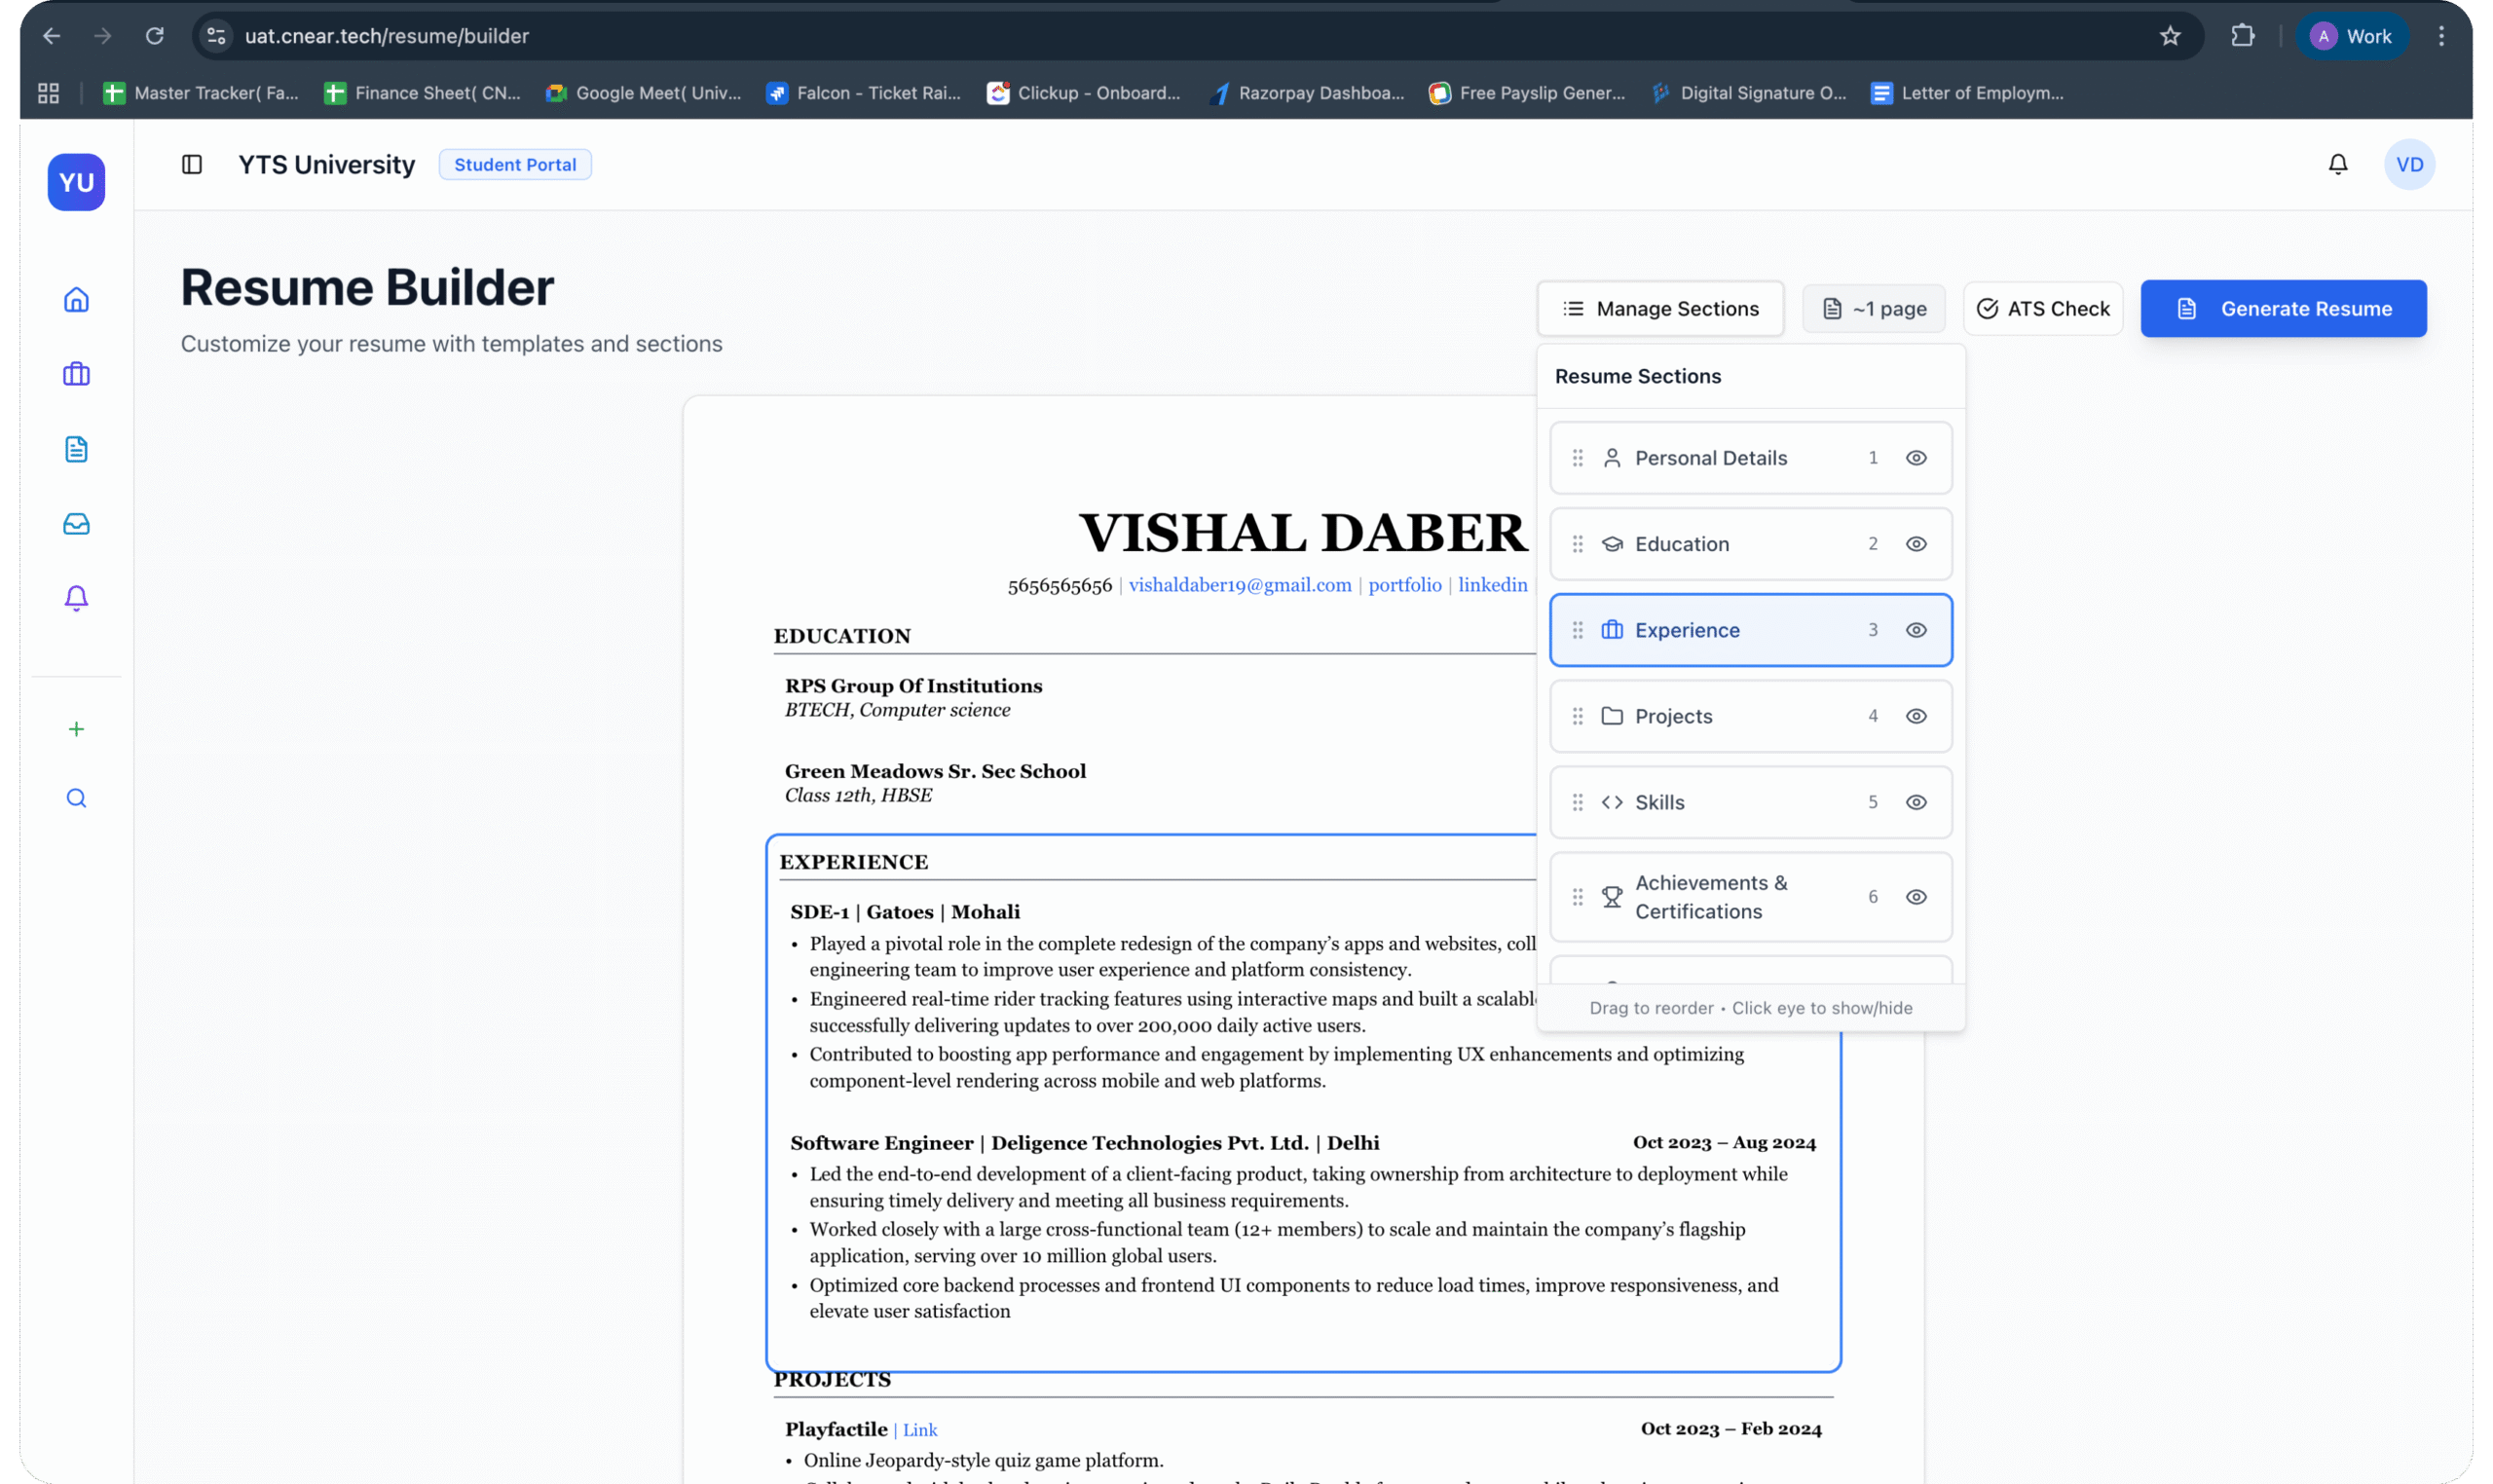Click the inbox tray icon in sidebar
Screen dimensions: 2493x1484
76,524
